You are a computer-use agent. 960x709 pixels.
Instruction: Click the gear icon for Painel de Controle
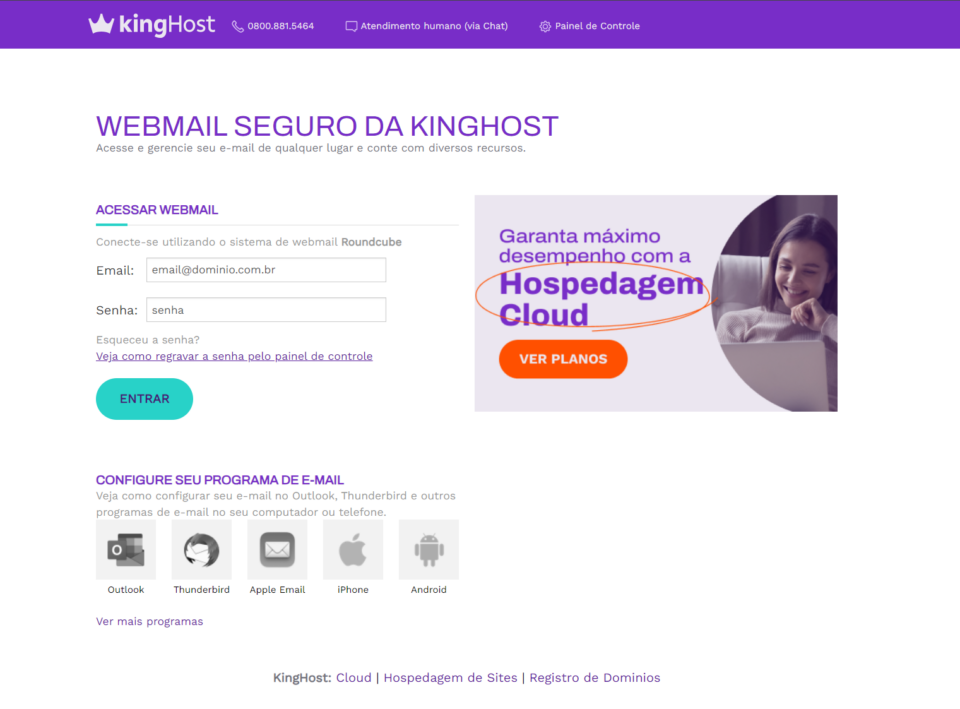545,26
